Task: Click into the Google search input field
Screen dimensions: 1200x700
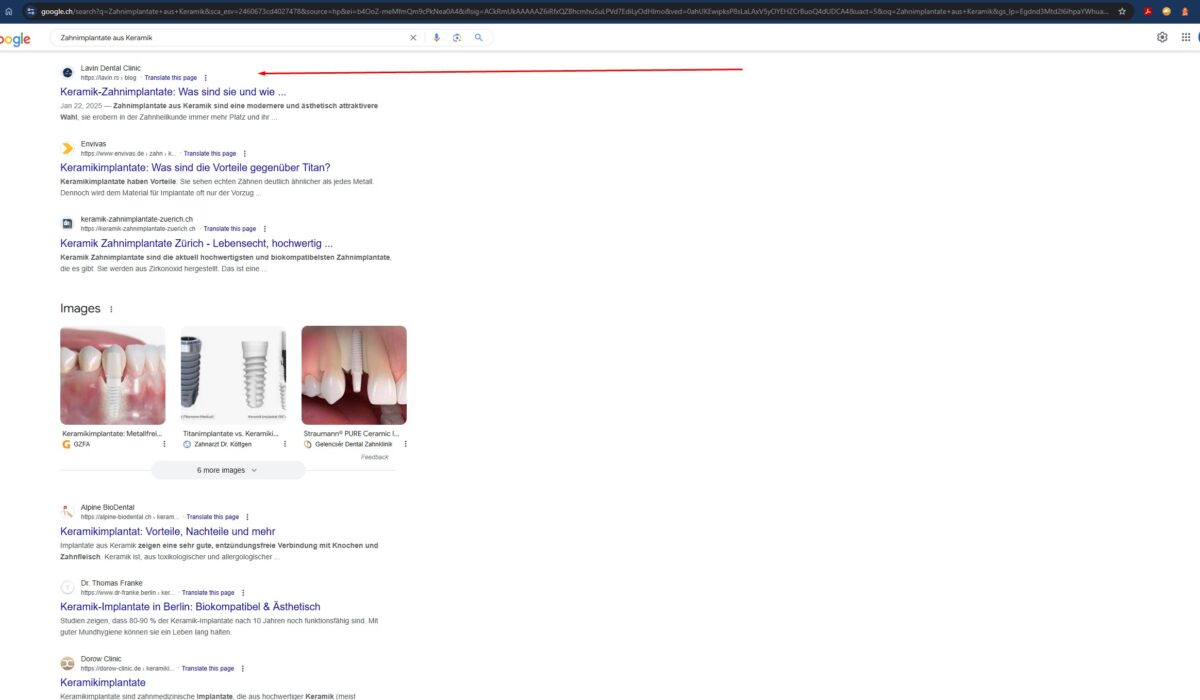Action: 230,37
